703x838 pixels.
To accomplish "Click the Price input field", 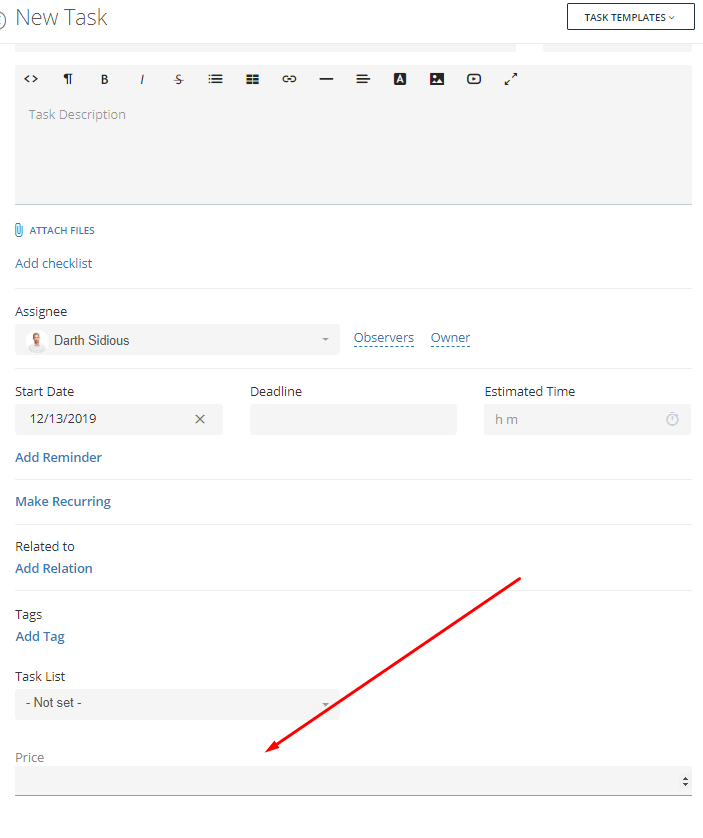I will tap(353, 781).
